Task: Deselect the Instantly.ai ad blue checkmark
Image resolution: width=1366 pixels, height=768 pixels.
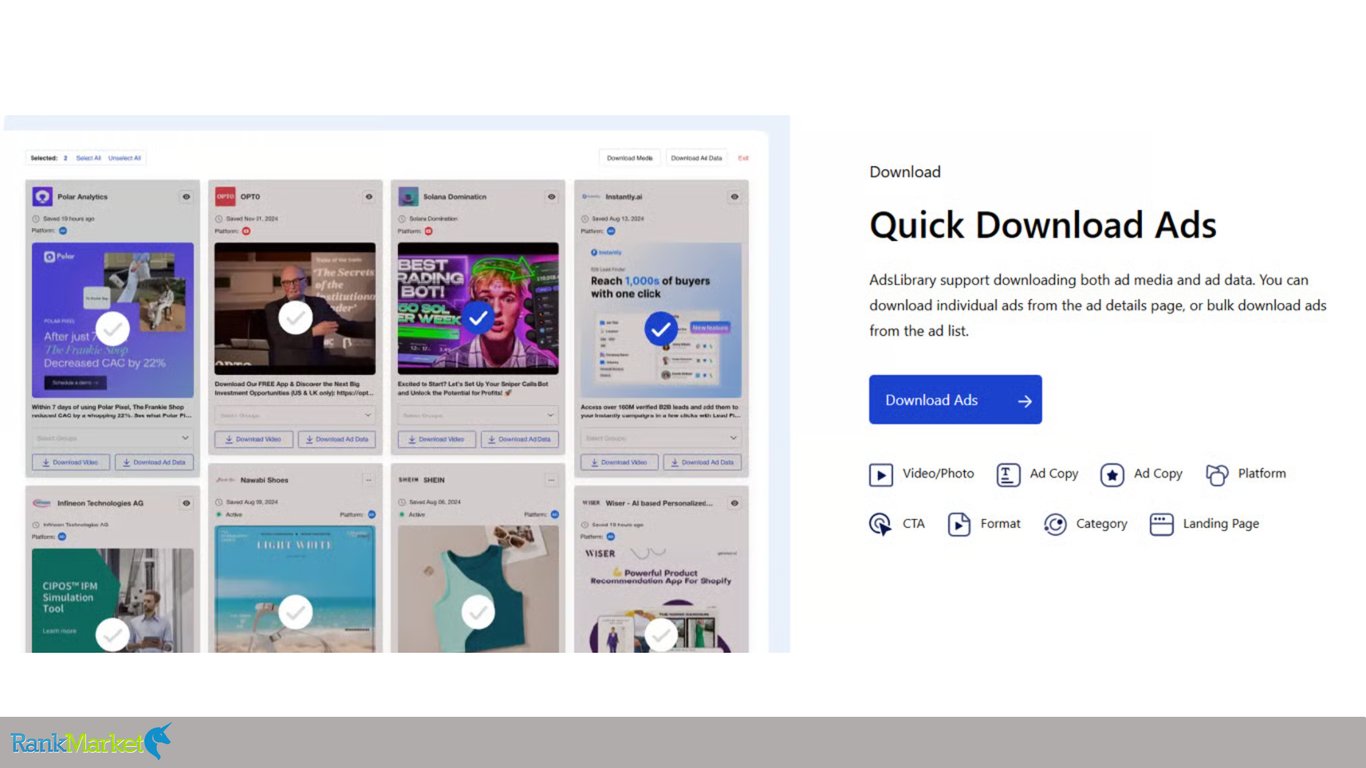Action: pyautogui.click(x=661, y=328)
